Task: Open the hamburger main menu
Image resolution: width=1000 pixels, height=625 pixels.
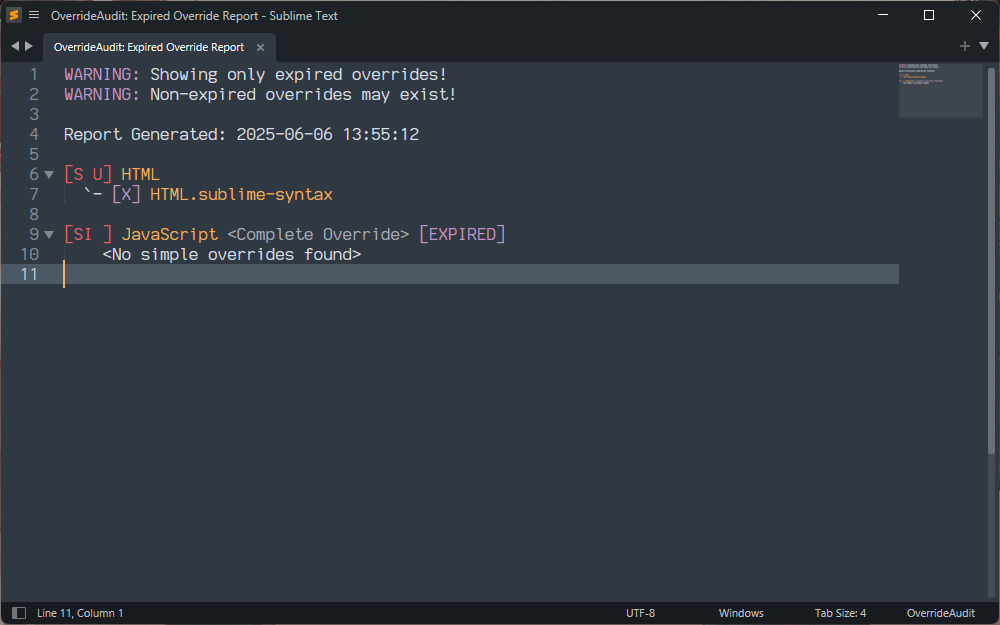Action: tap(34, 15)
